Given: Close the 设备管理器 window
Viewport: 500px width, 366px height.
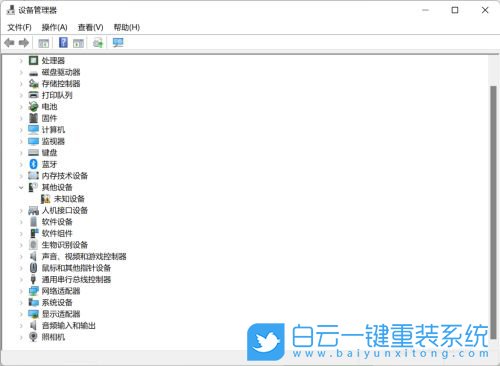Looking at the screenshot, I should point(485,10).
